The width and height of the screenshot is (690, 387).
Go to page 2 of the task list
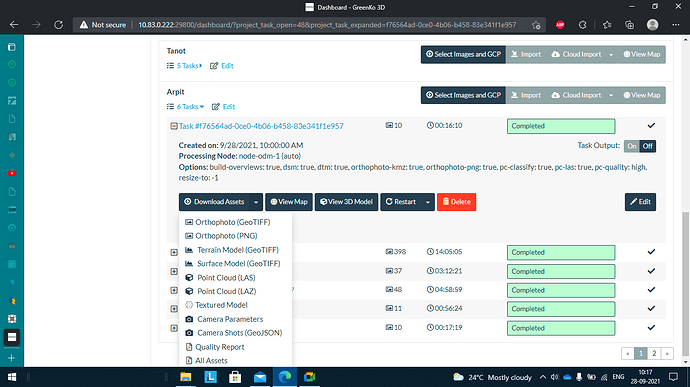click(x=654, y=354)
